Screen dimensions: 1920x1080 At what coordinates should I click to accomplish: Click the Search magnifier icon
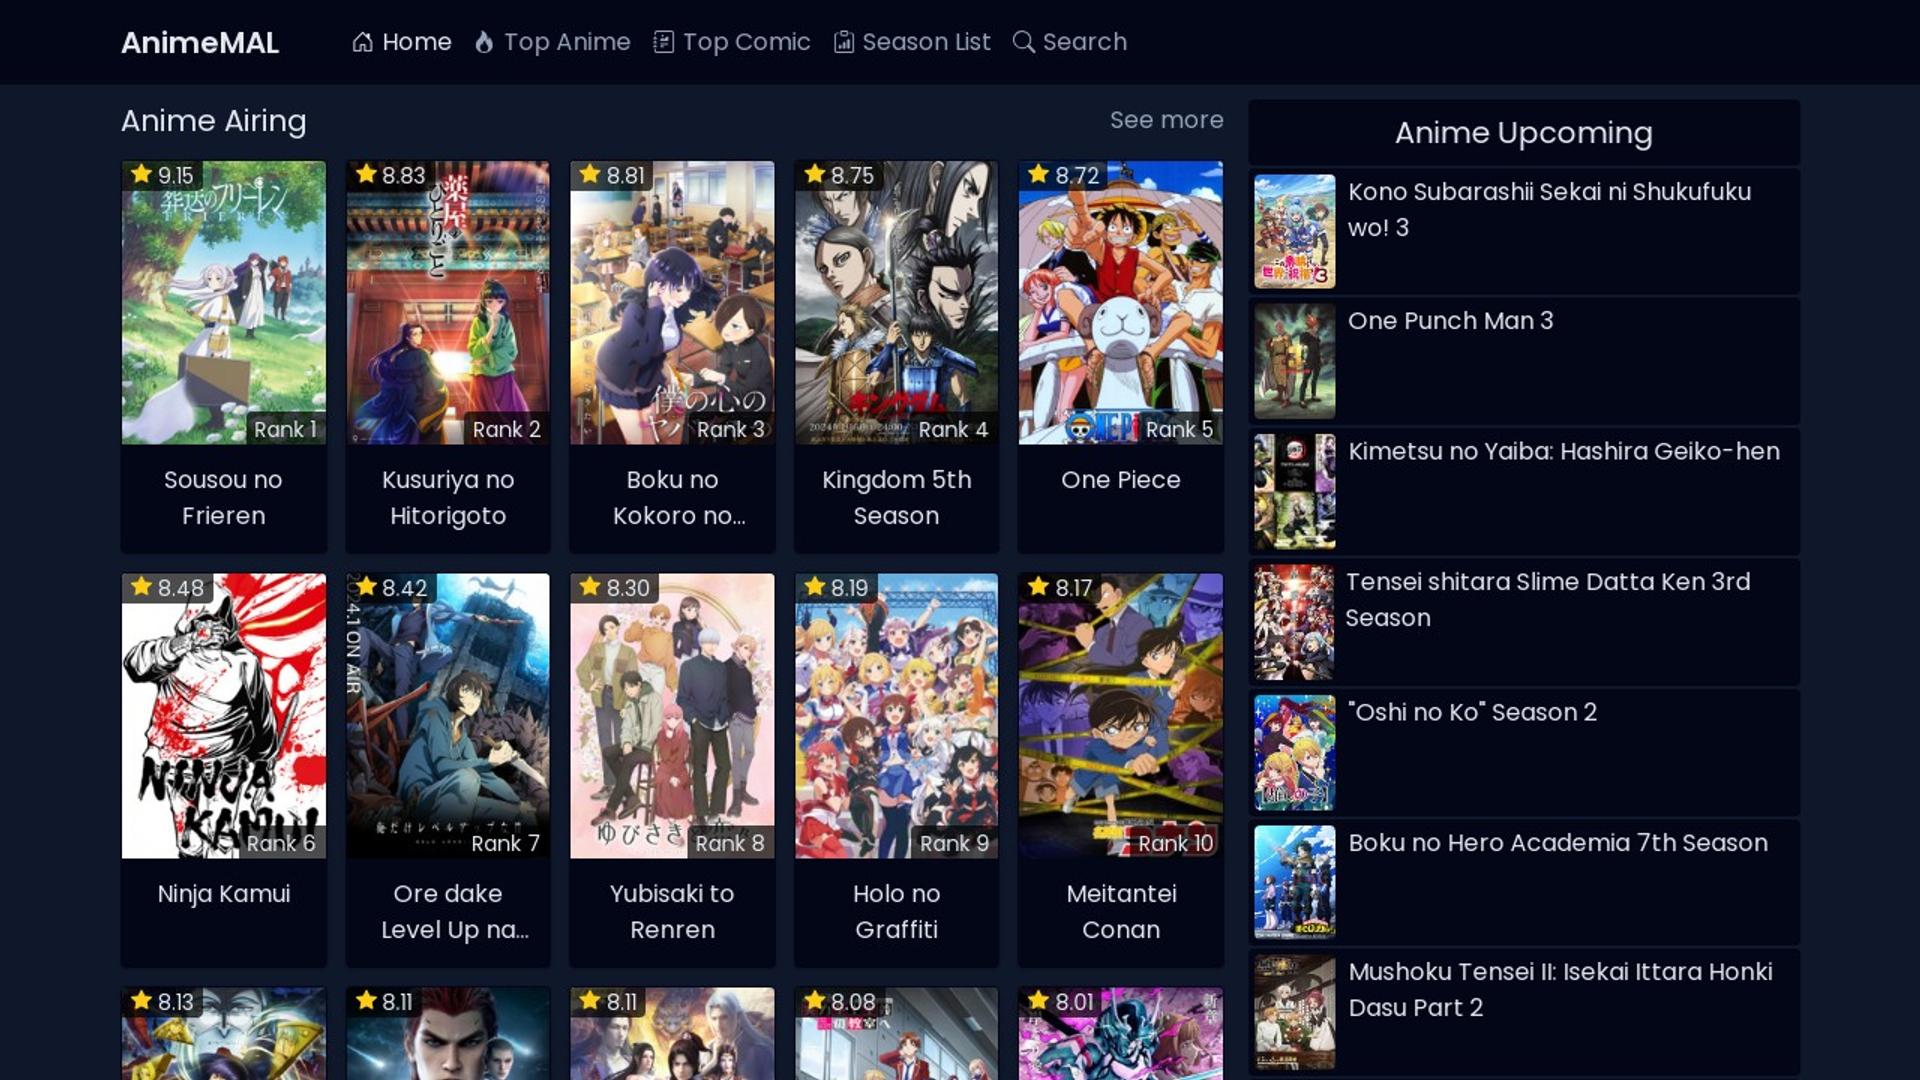click(1023, 42)
